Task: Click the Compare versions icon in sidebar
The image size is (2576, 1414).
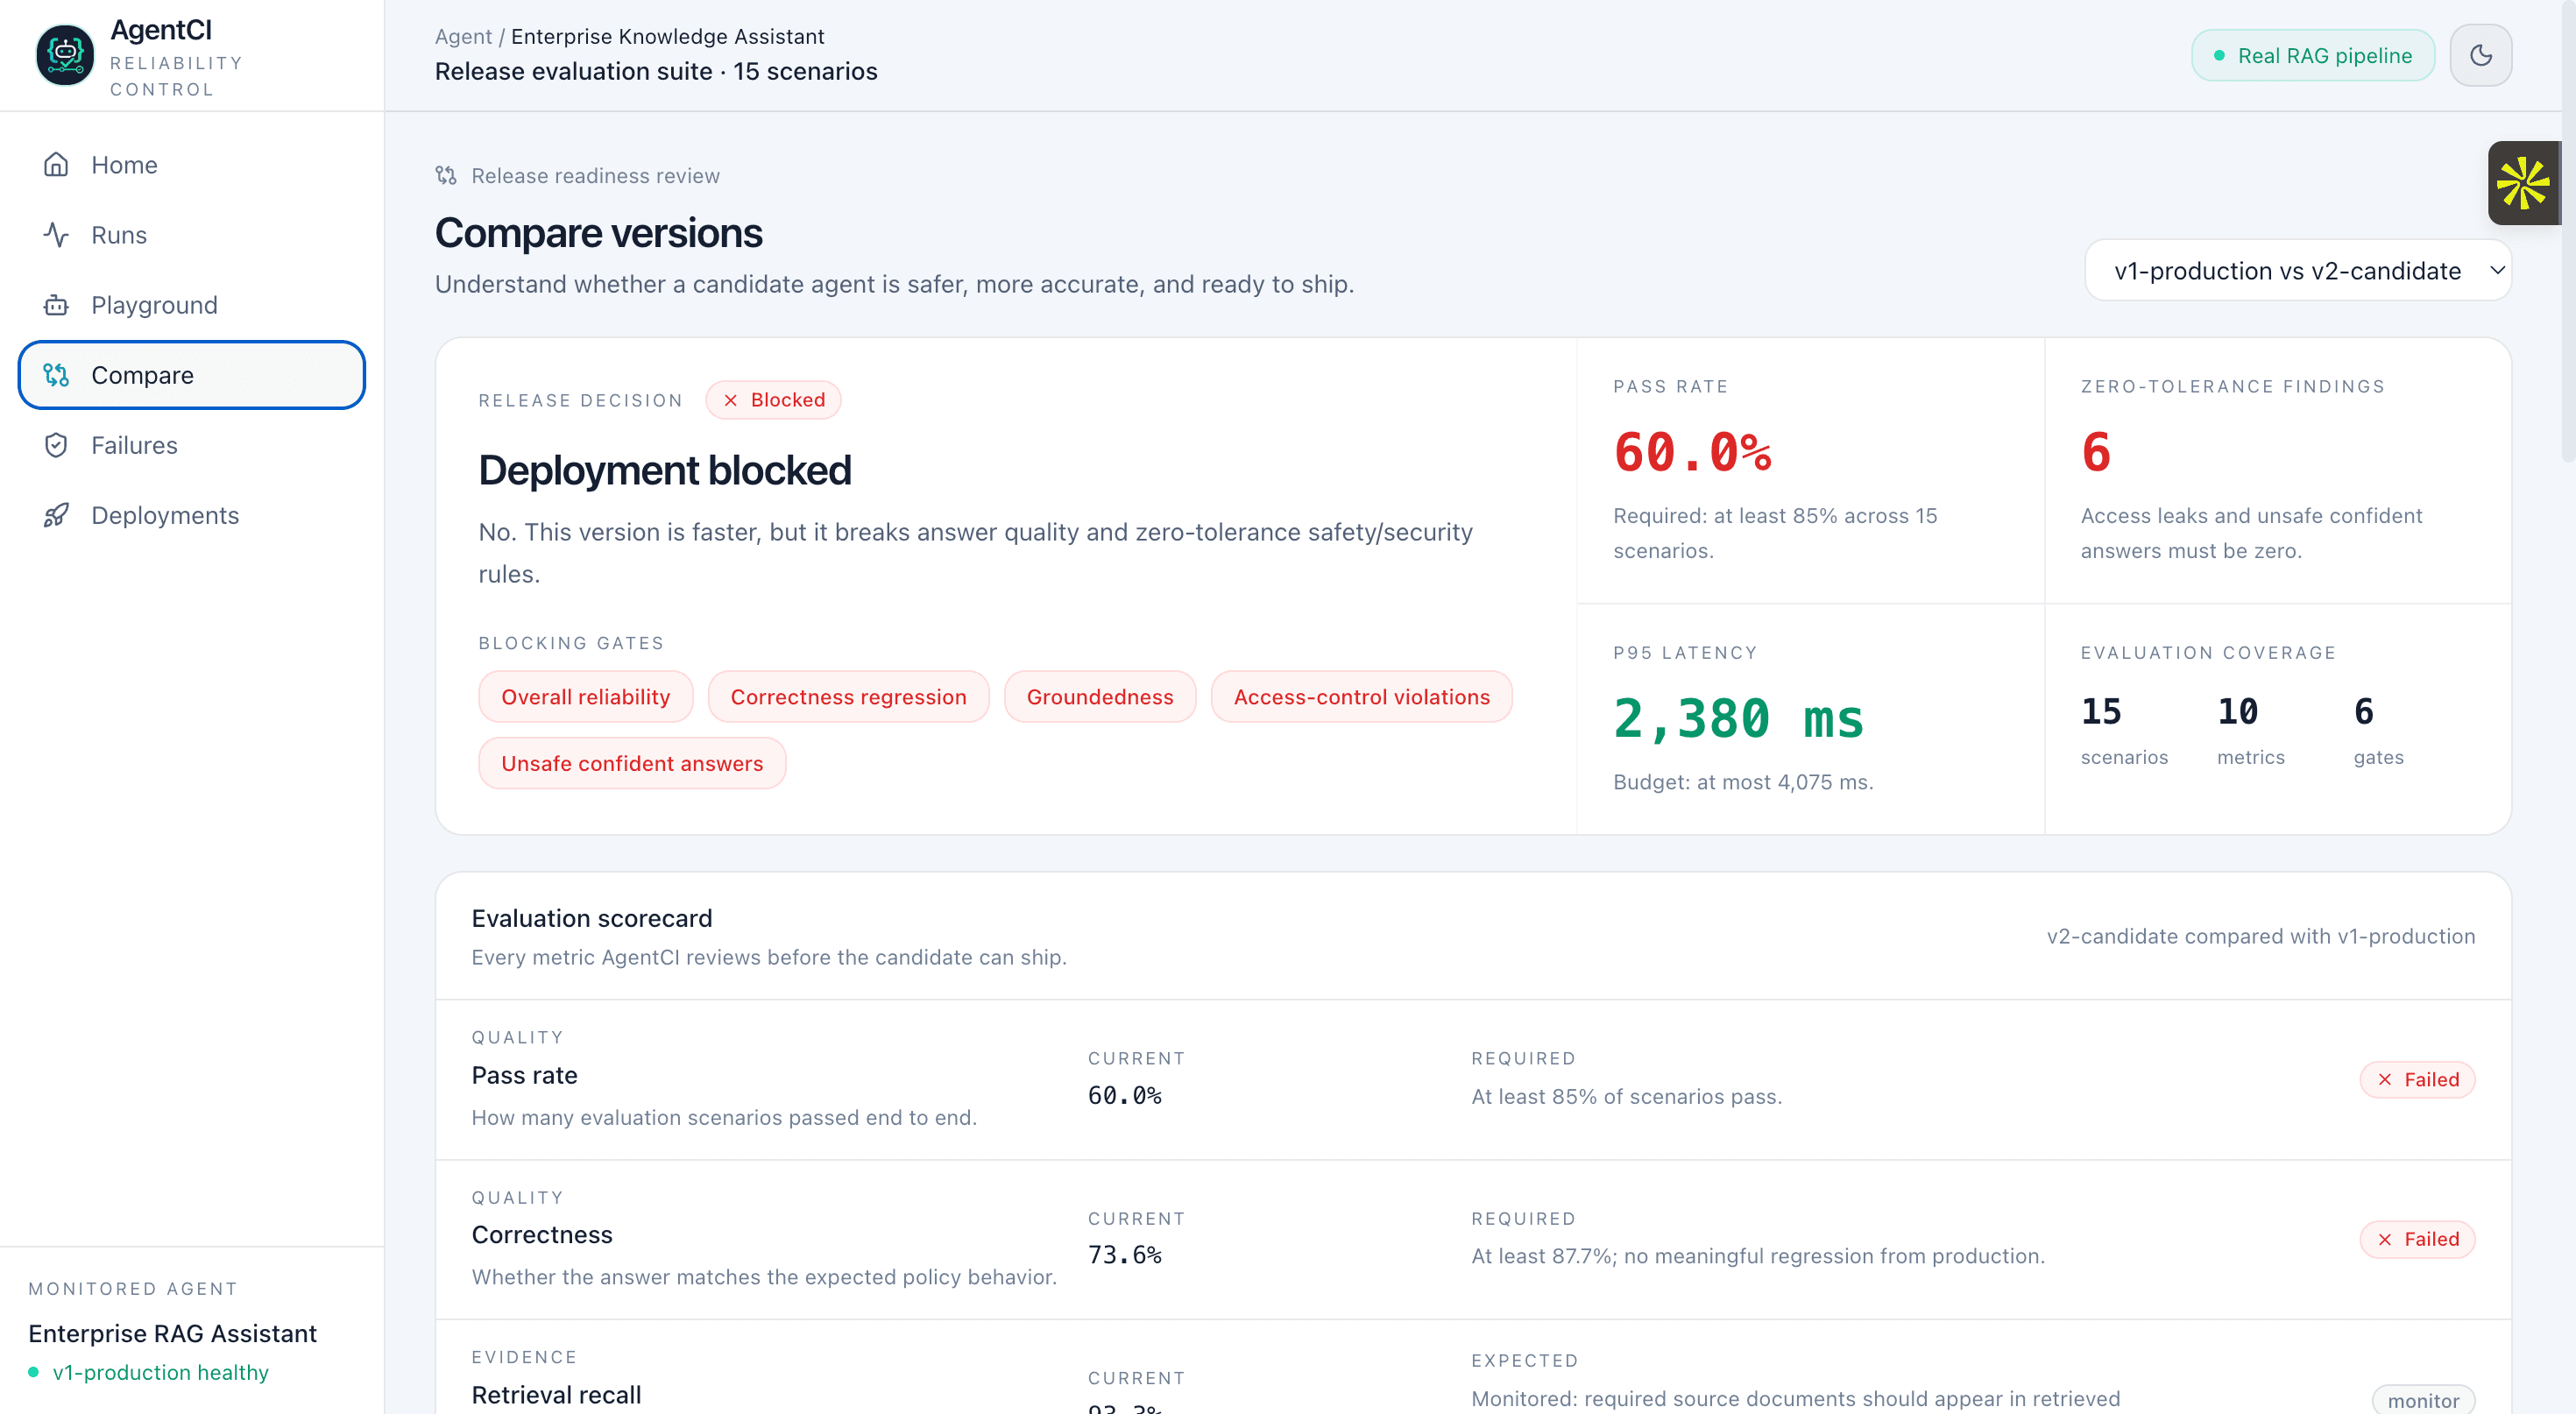Action: coord(56,375)
